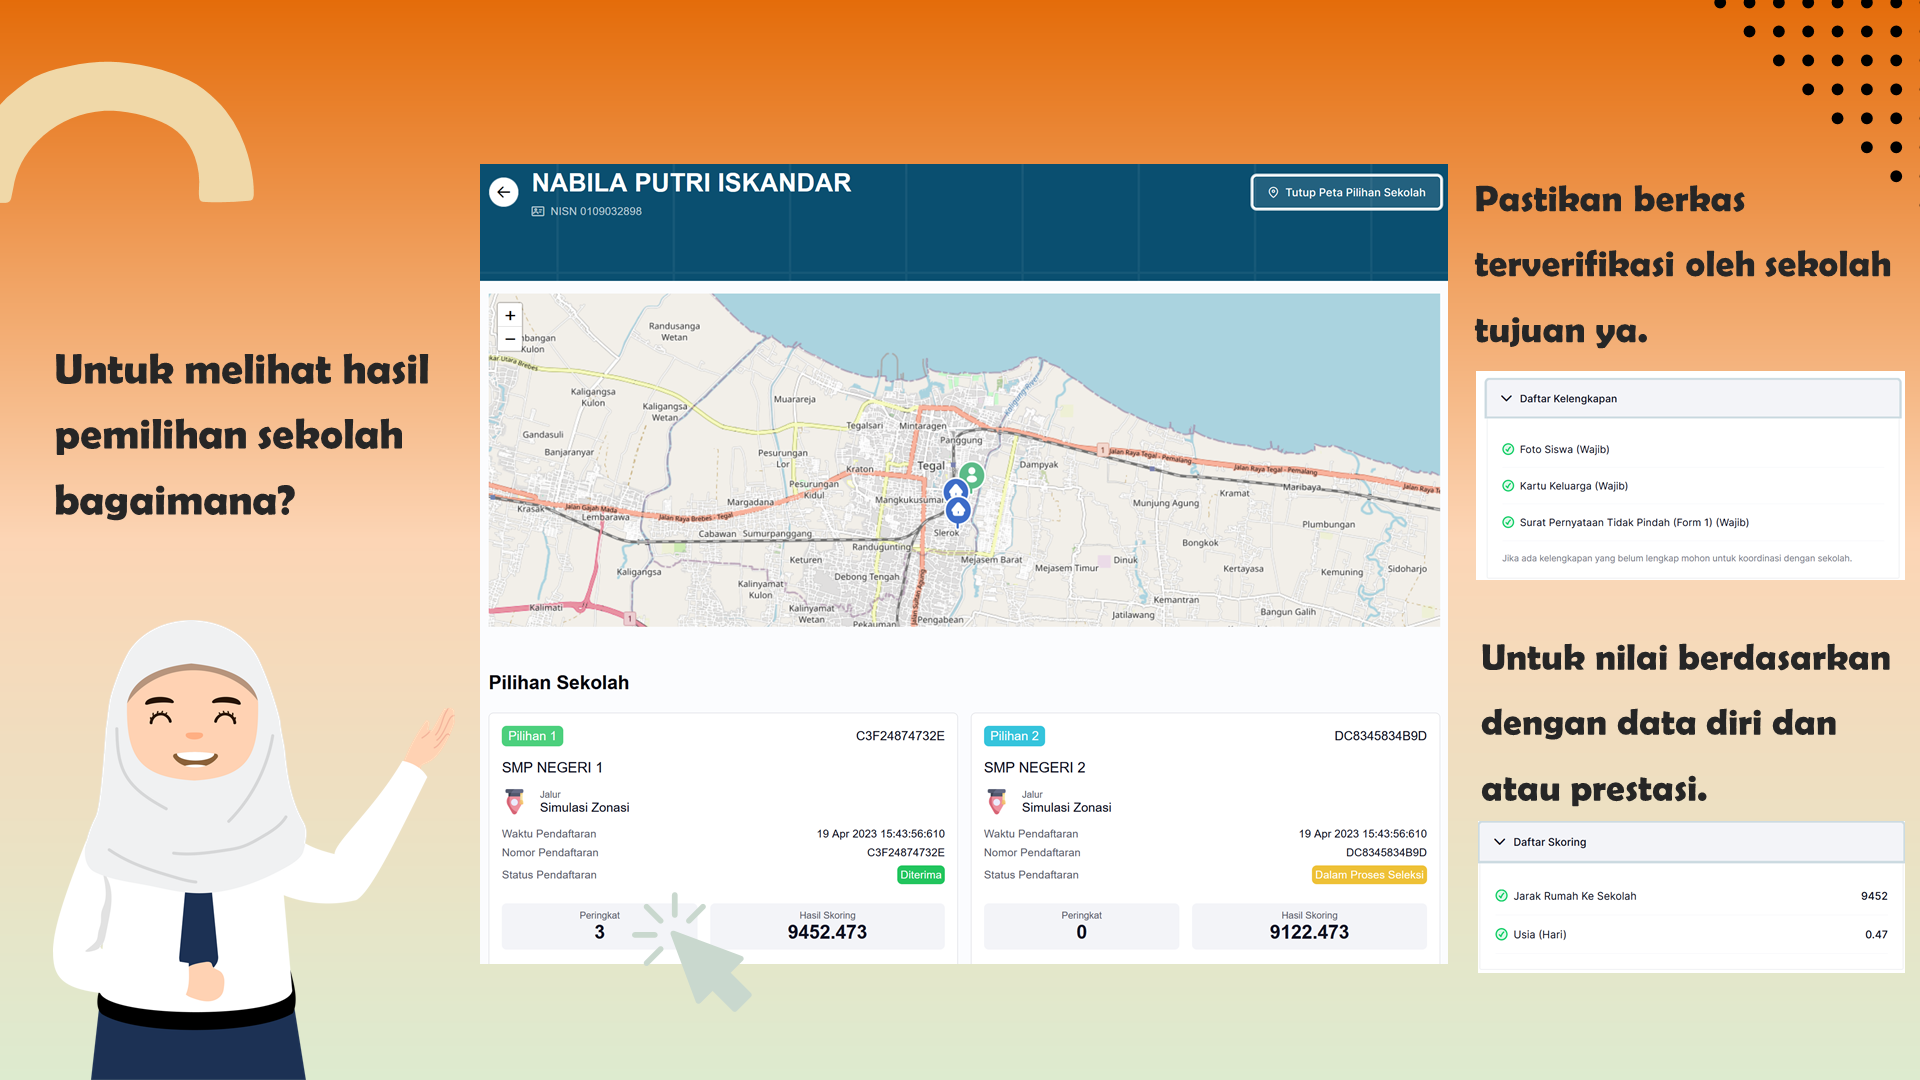Zoom out on the map

[510, 339]
